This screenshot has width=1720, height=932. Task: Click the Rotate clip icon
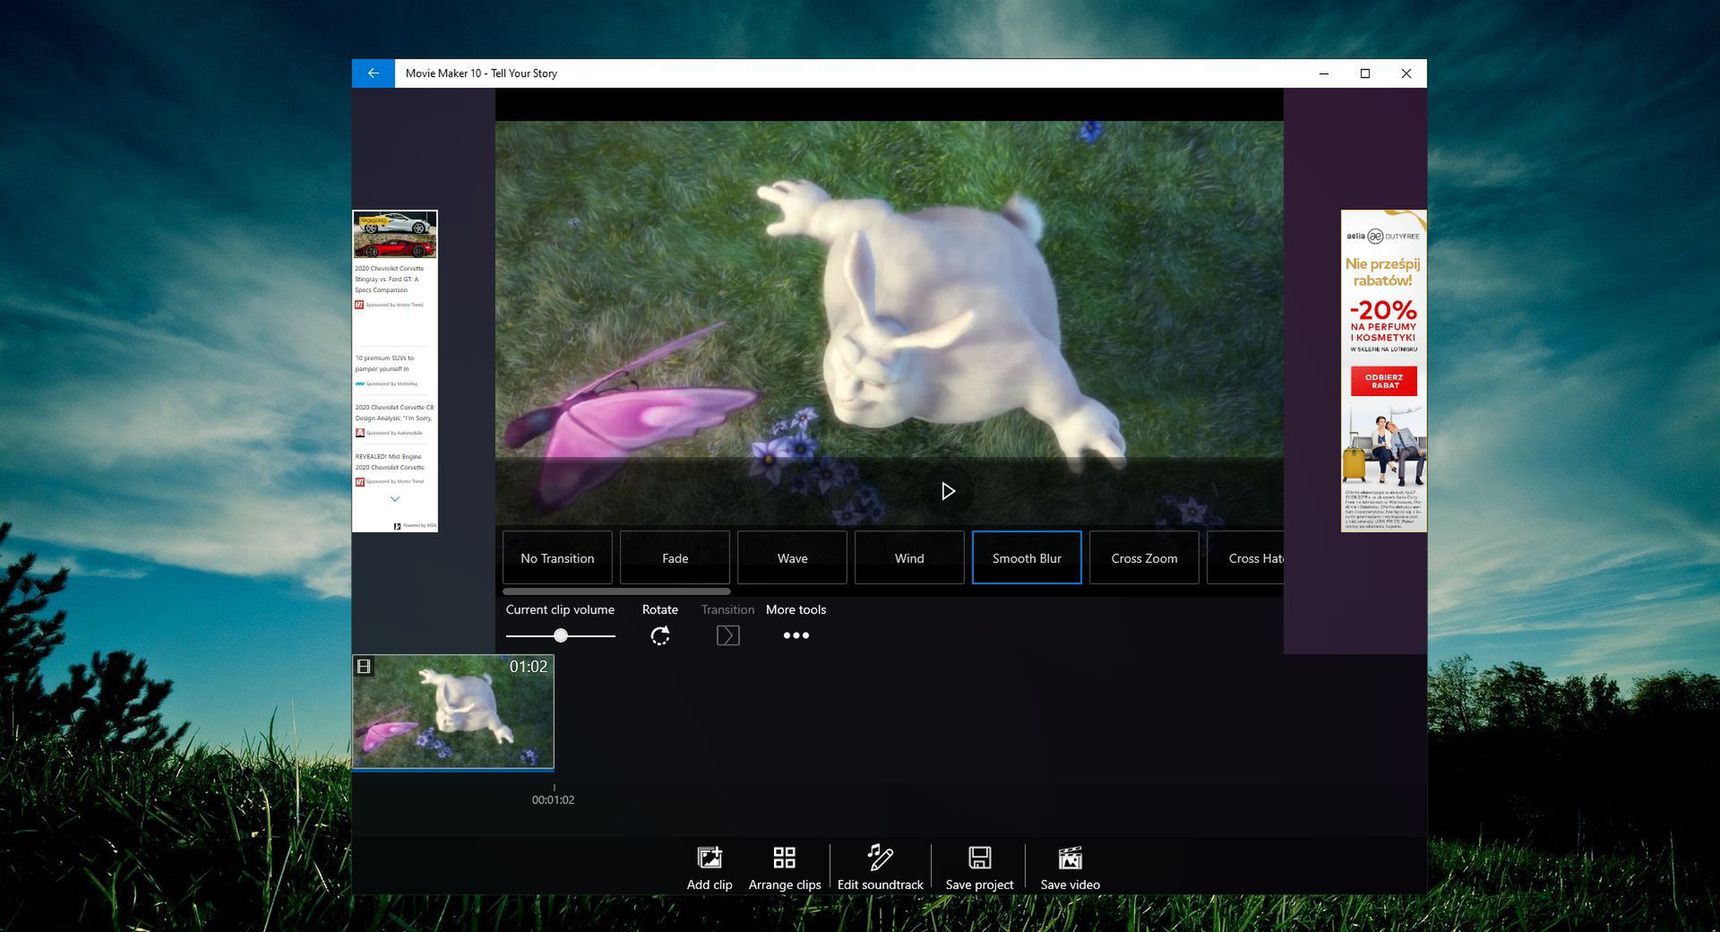click(660, 635)
